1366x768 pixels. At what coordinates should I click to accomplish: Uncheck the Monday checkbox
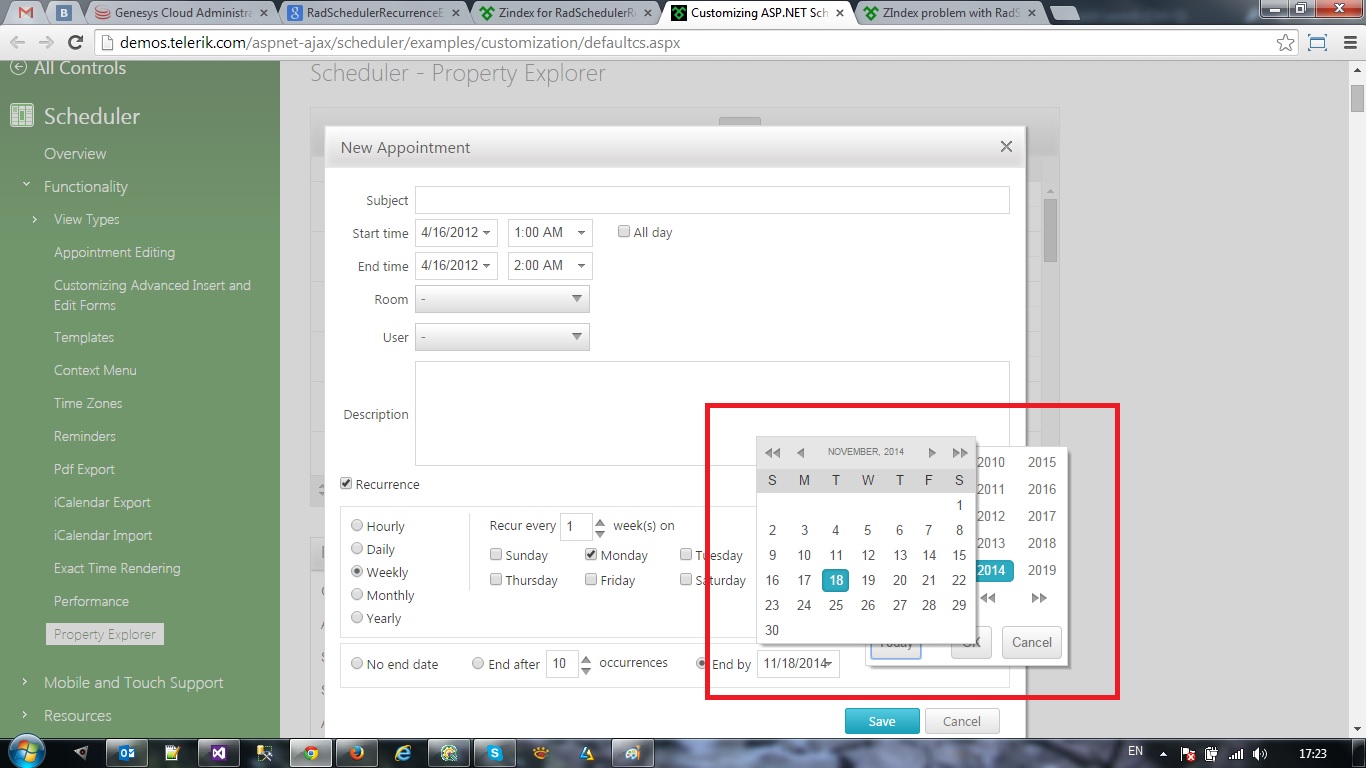click(x=591, y=555)
